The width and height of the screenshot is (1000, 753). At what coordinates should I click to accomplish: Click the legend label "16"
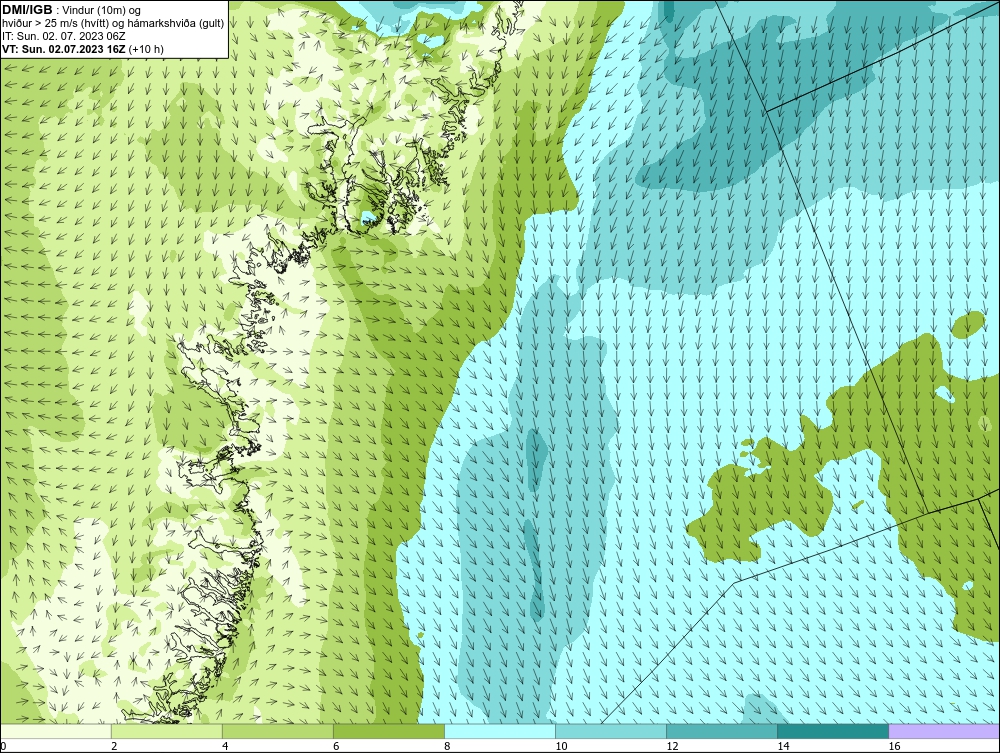[895, 746]
